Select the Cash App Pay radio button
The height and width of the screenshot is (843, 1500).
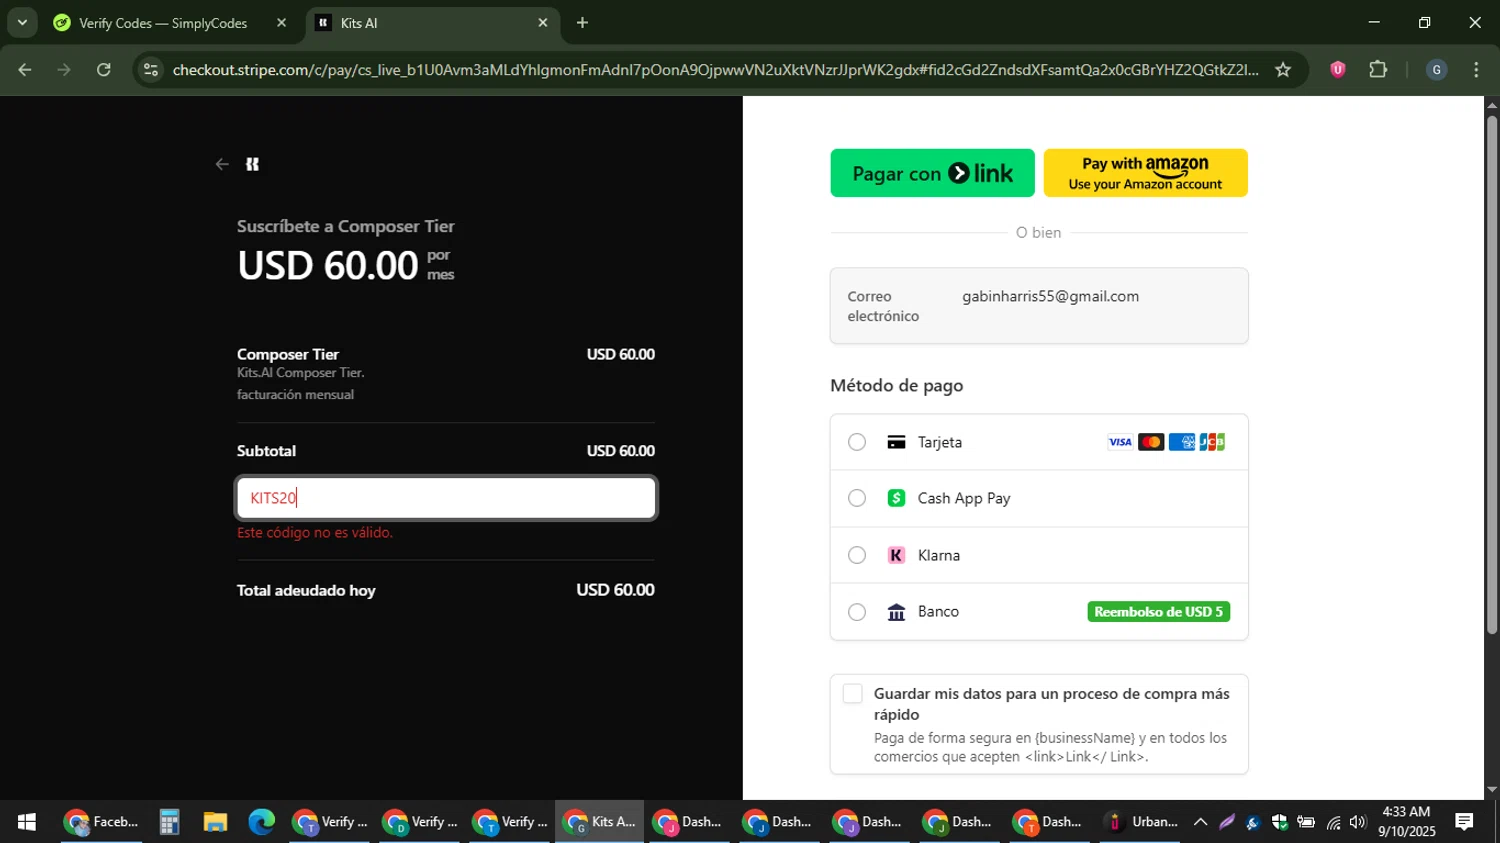857,498
